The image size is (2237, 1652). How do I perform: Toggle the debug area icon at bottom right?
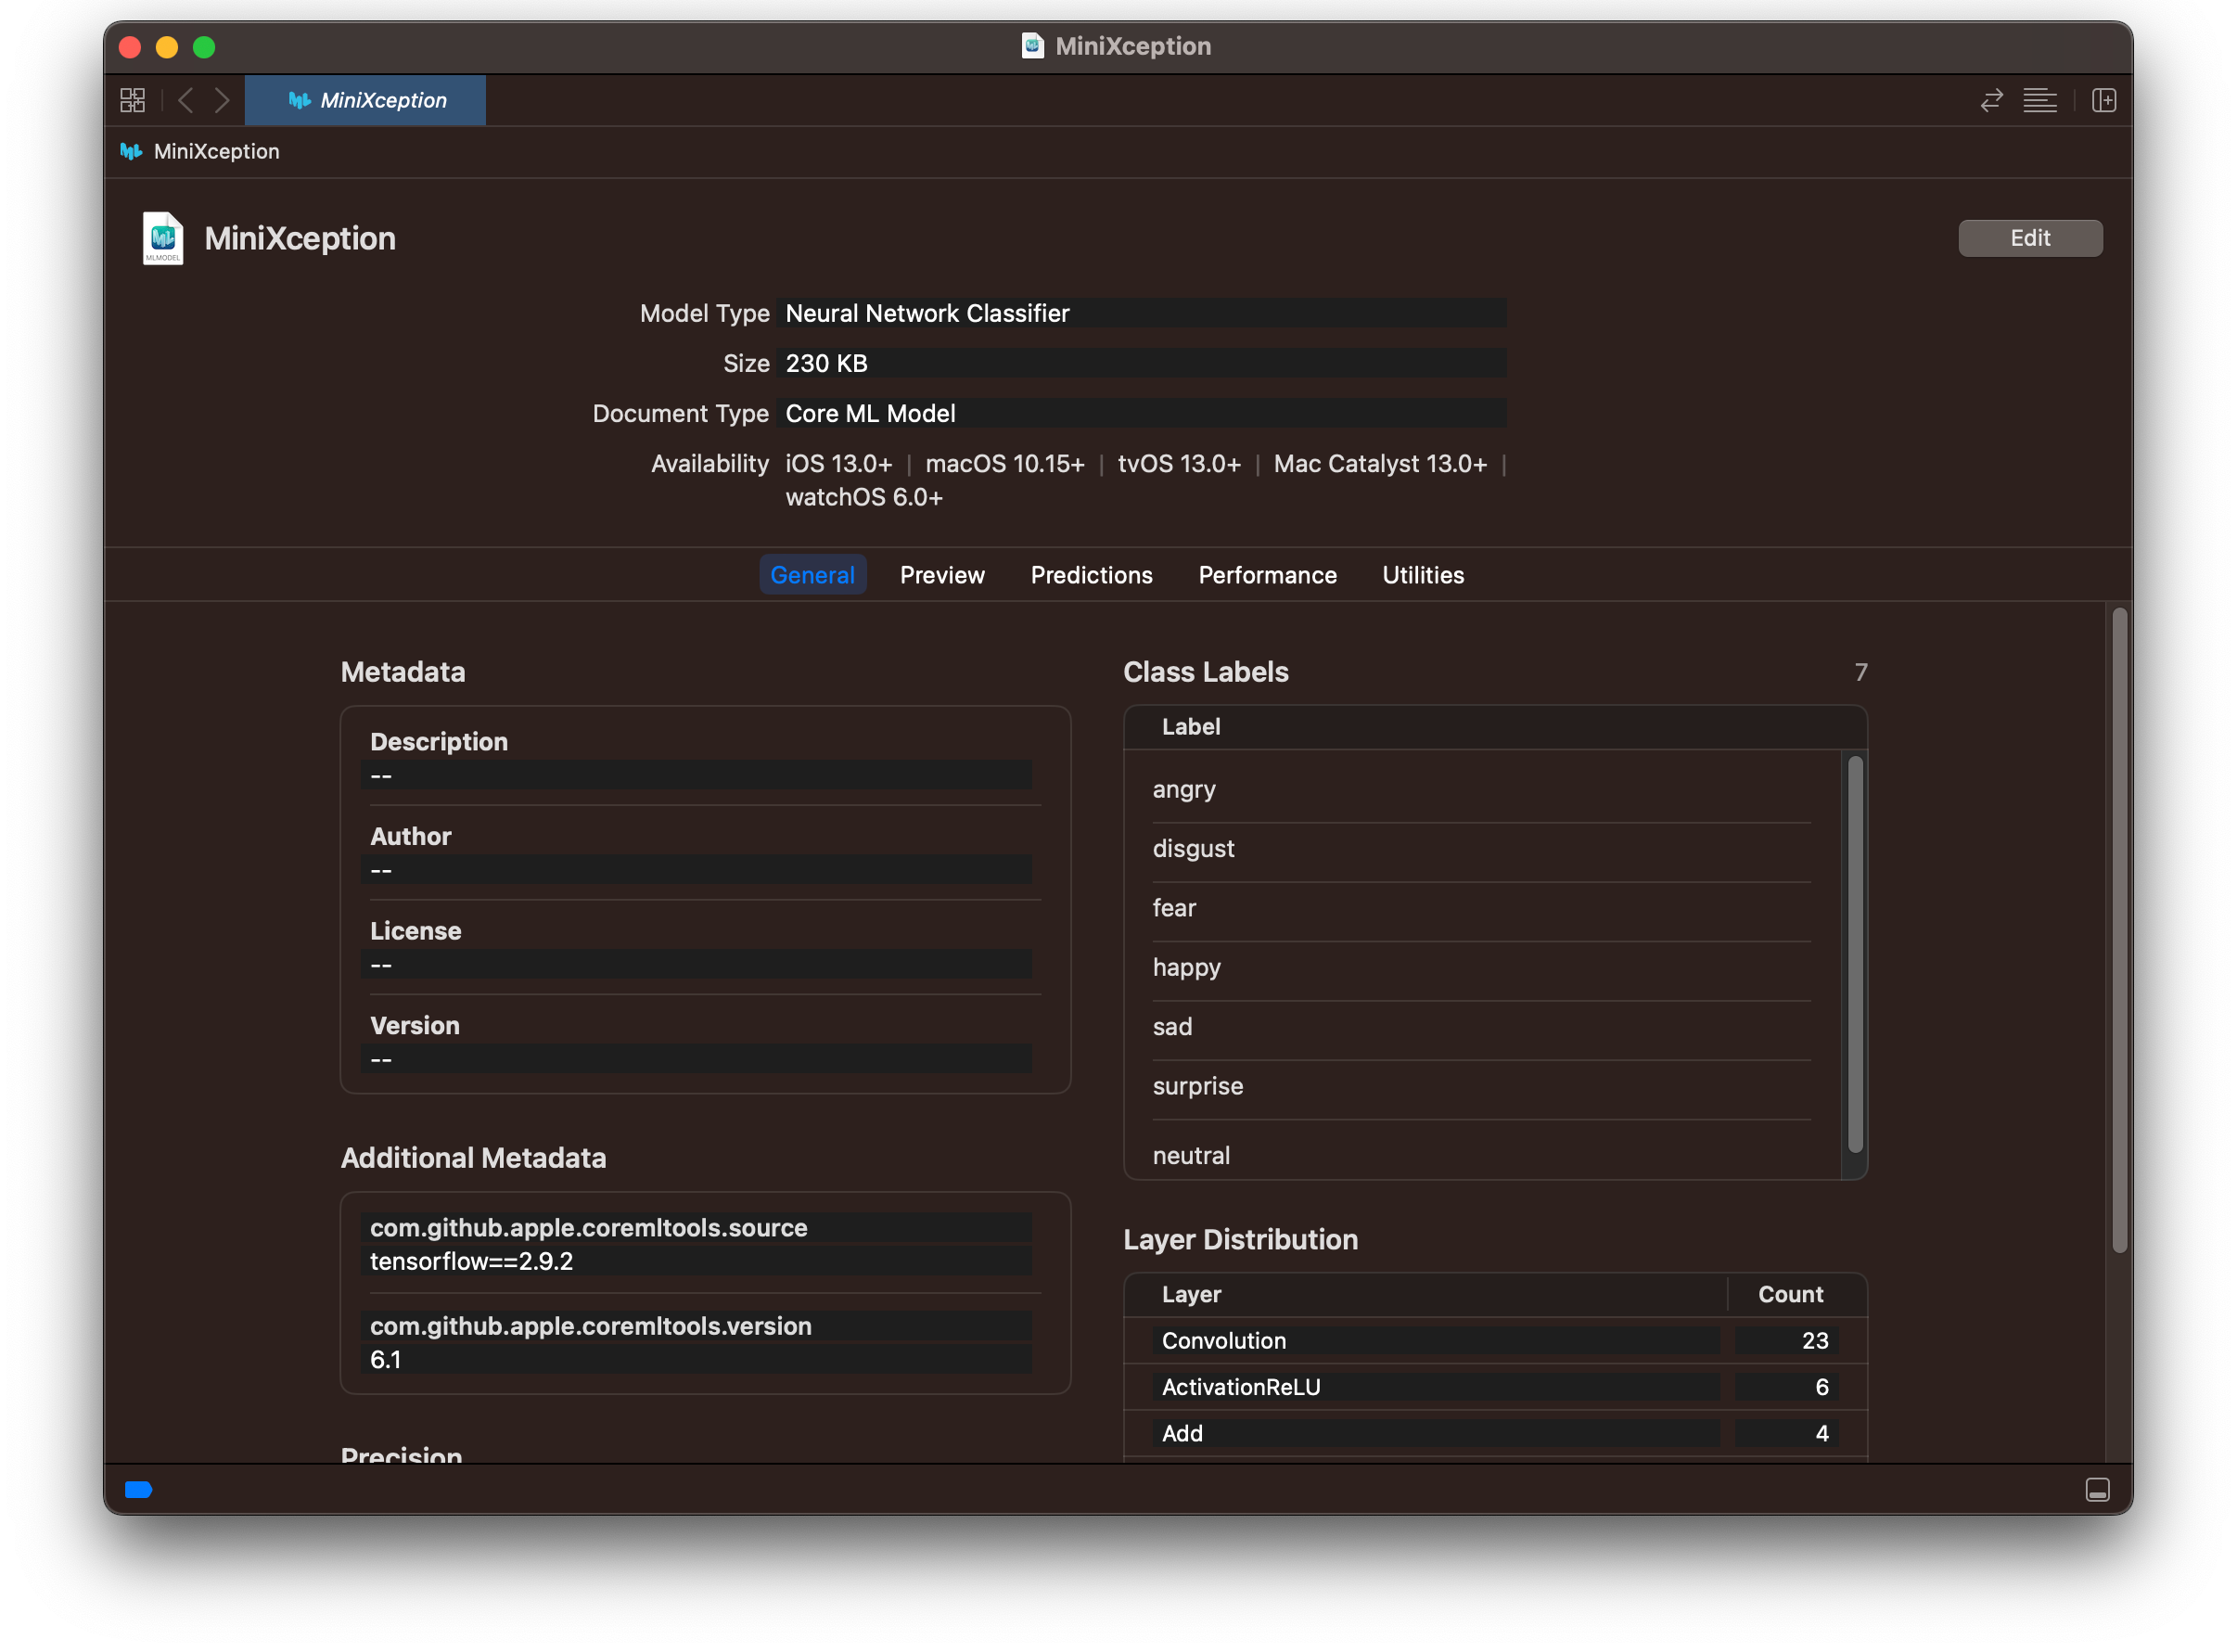click(x=2097, y=1490)
